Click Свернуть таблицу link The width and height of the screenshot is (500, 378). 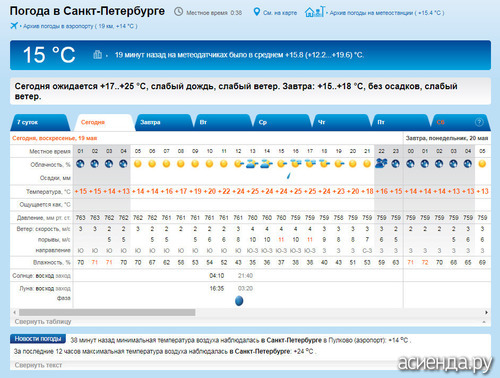pyautogui.click(x=43, y=322)
